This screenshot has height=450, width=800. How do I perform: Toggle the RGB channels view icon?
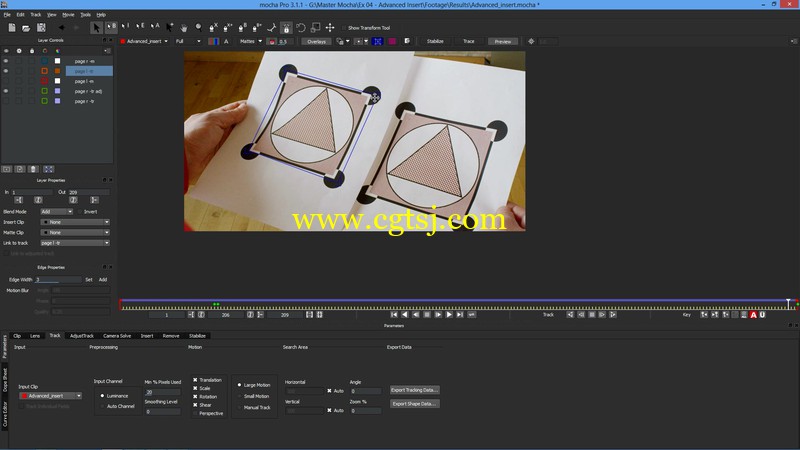(x=213, y=41)
